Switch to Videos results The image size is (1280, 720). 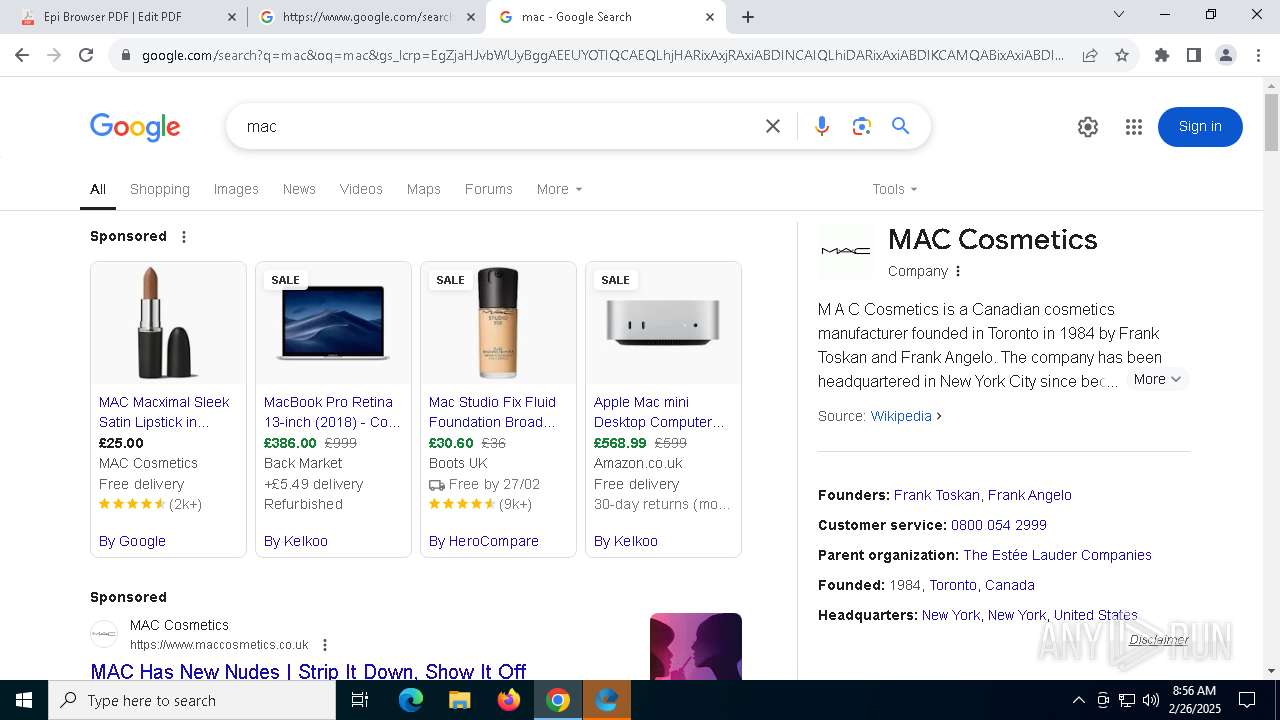[x=361, y=189]
